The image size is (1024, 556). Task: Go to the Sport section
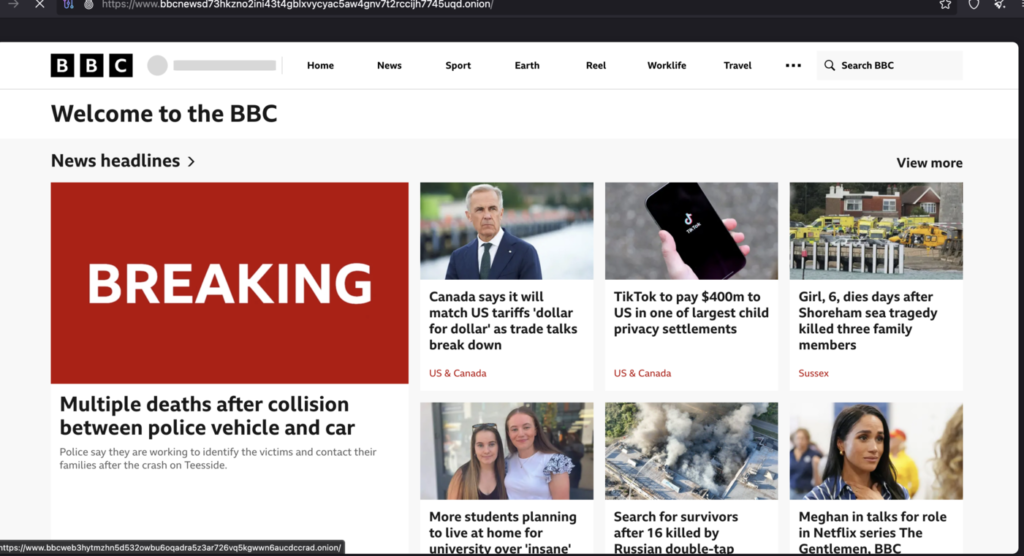[458, 65]
